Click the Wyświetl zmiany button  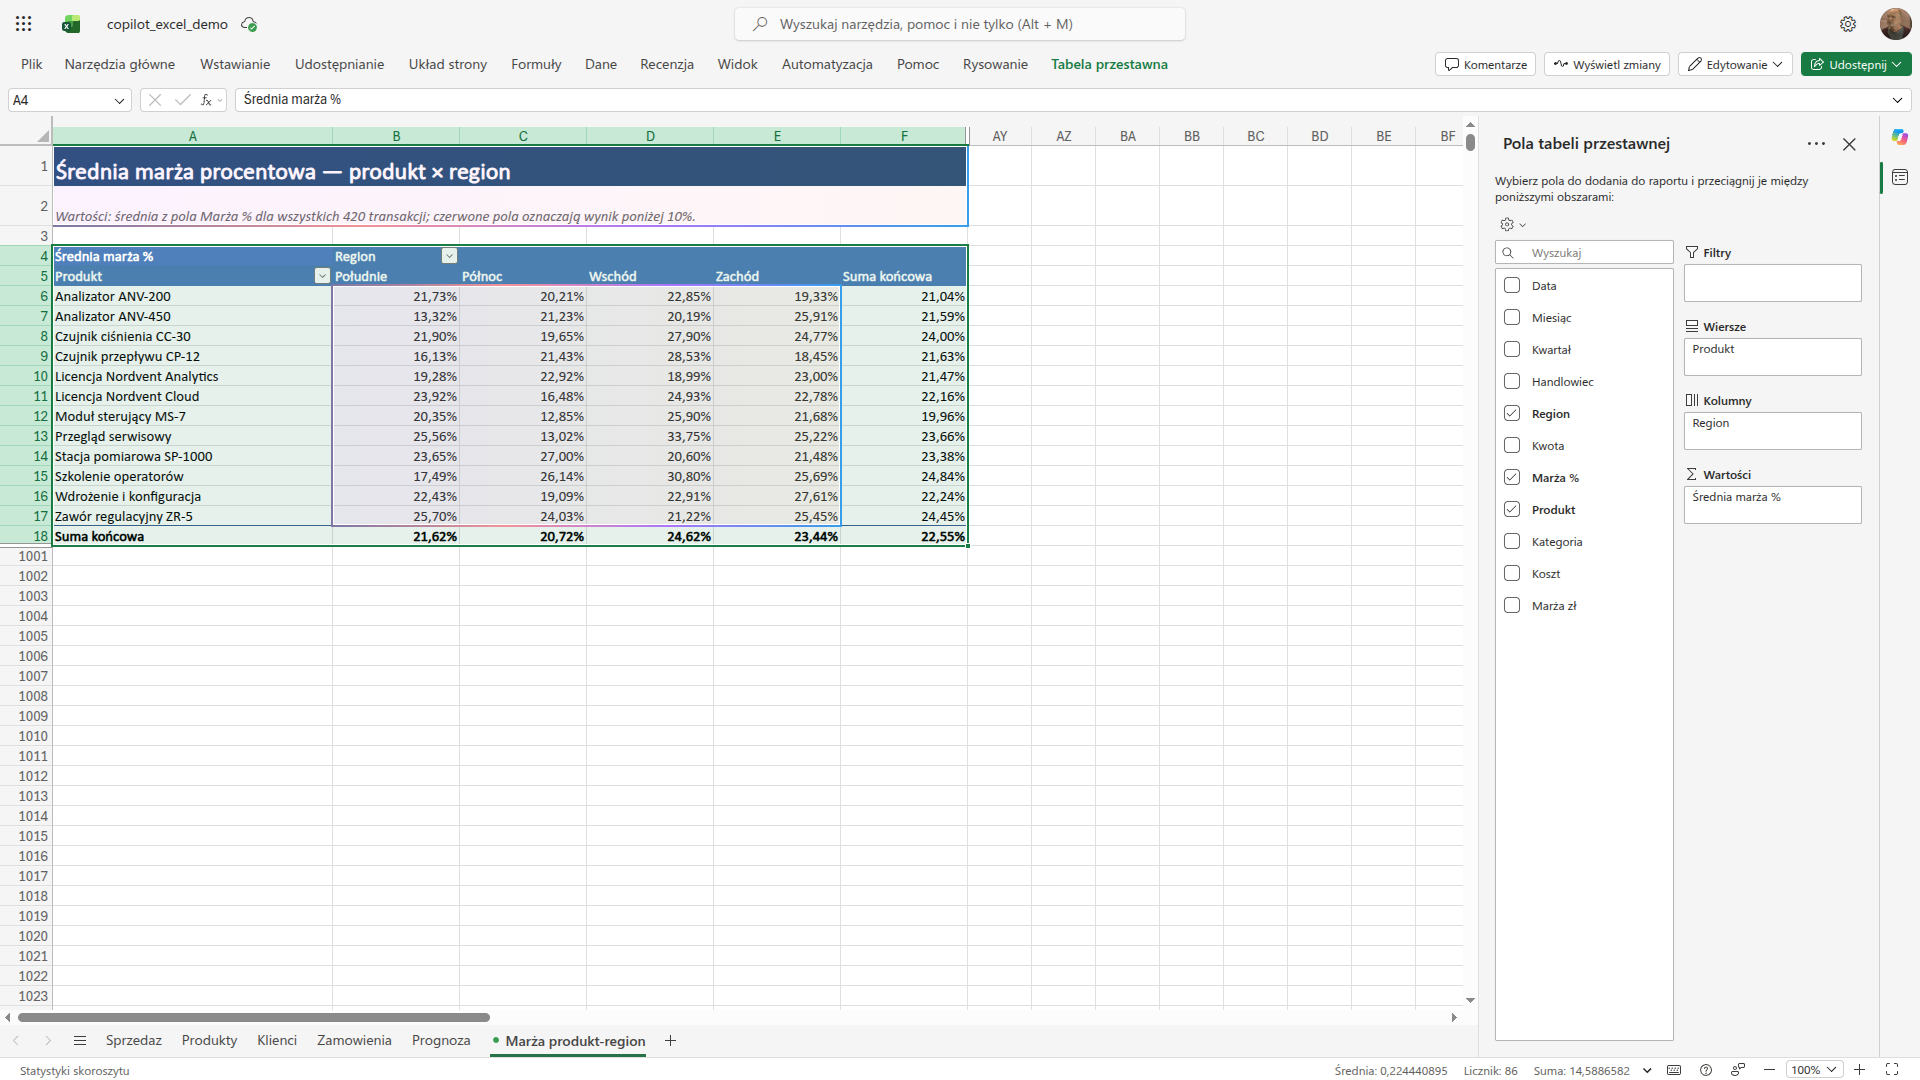tap(1607, 64)
